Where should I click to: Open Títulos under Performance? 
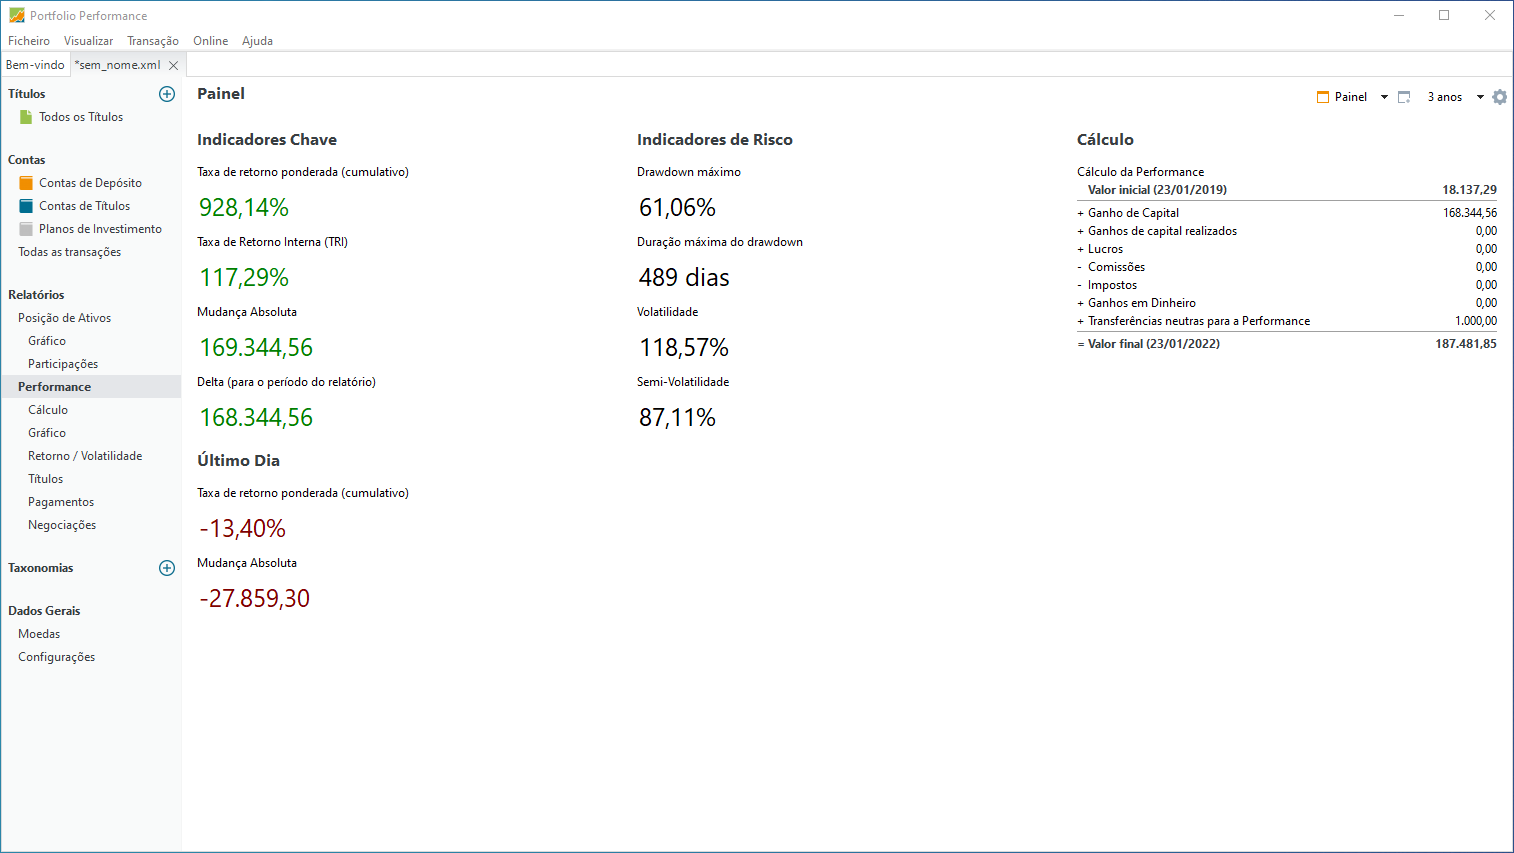click(45, 479)
